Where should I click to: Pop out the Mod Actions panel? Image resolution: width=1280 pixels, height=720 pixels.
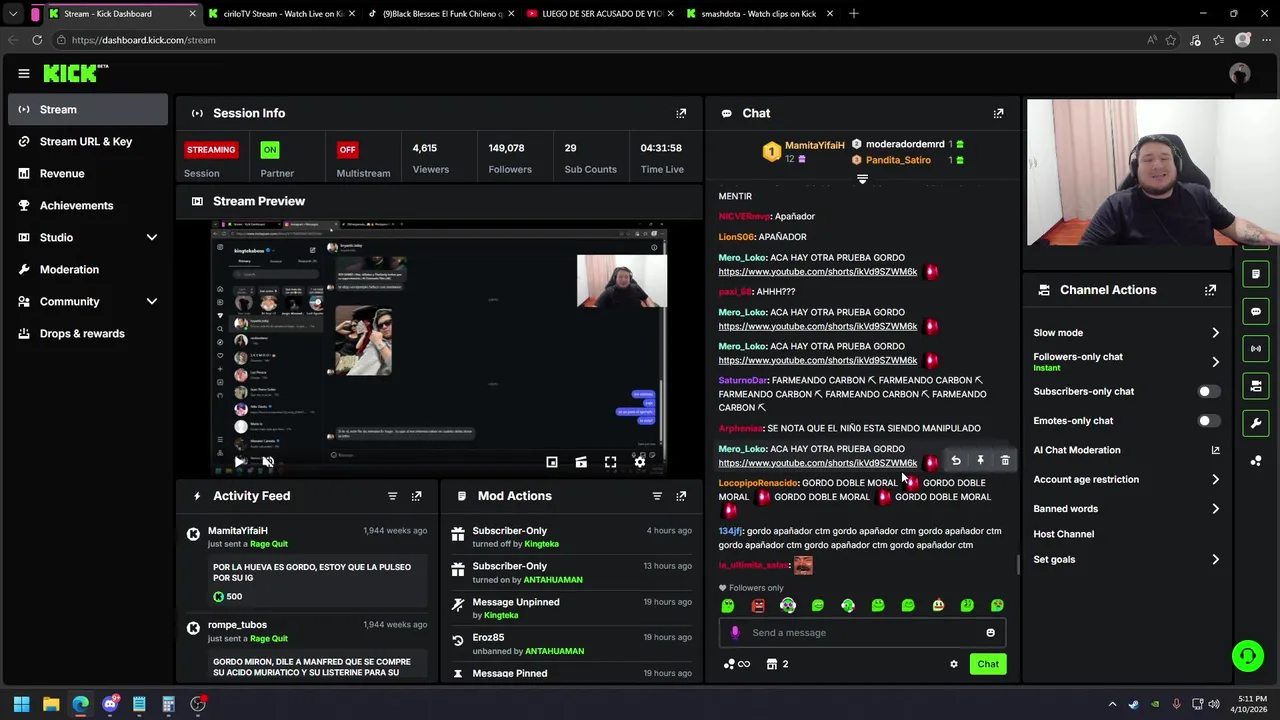point(681,496)
